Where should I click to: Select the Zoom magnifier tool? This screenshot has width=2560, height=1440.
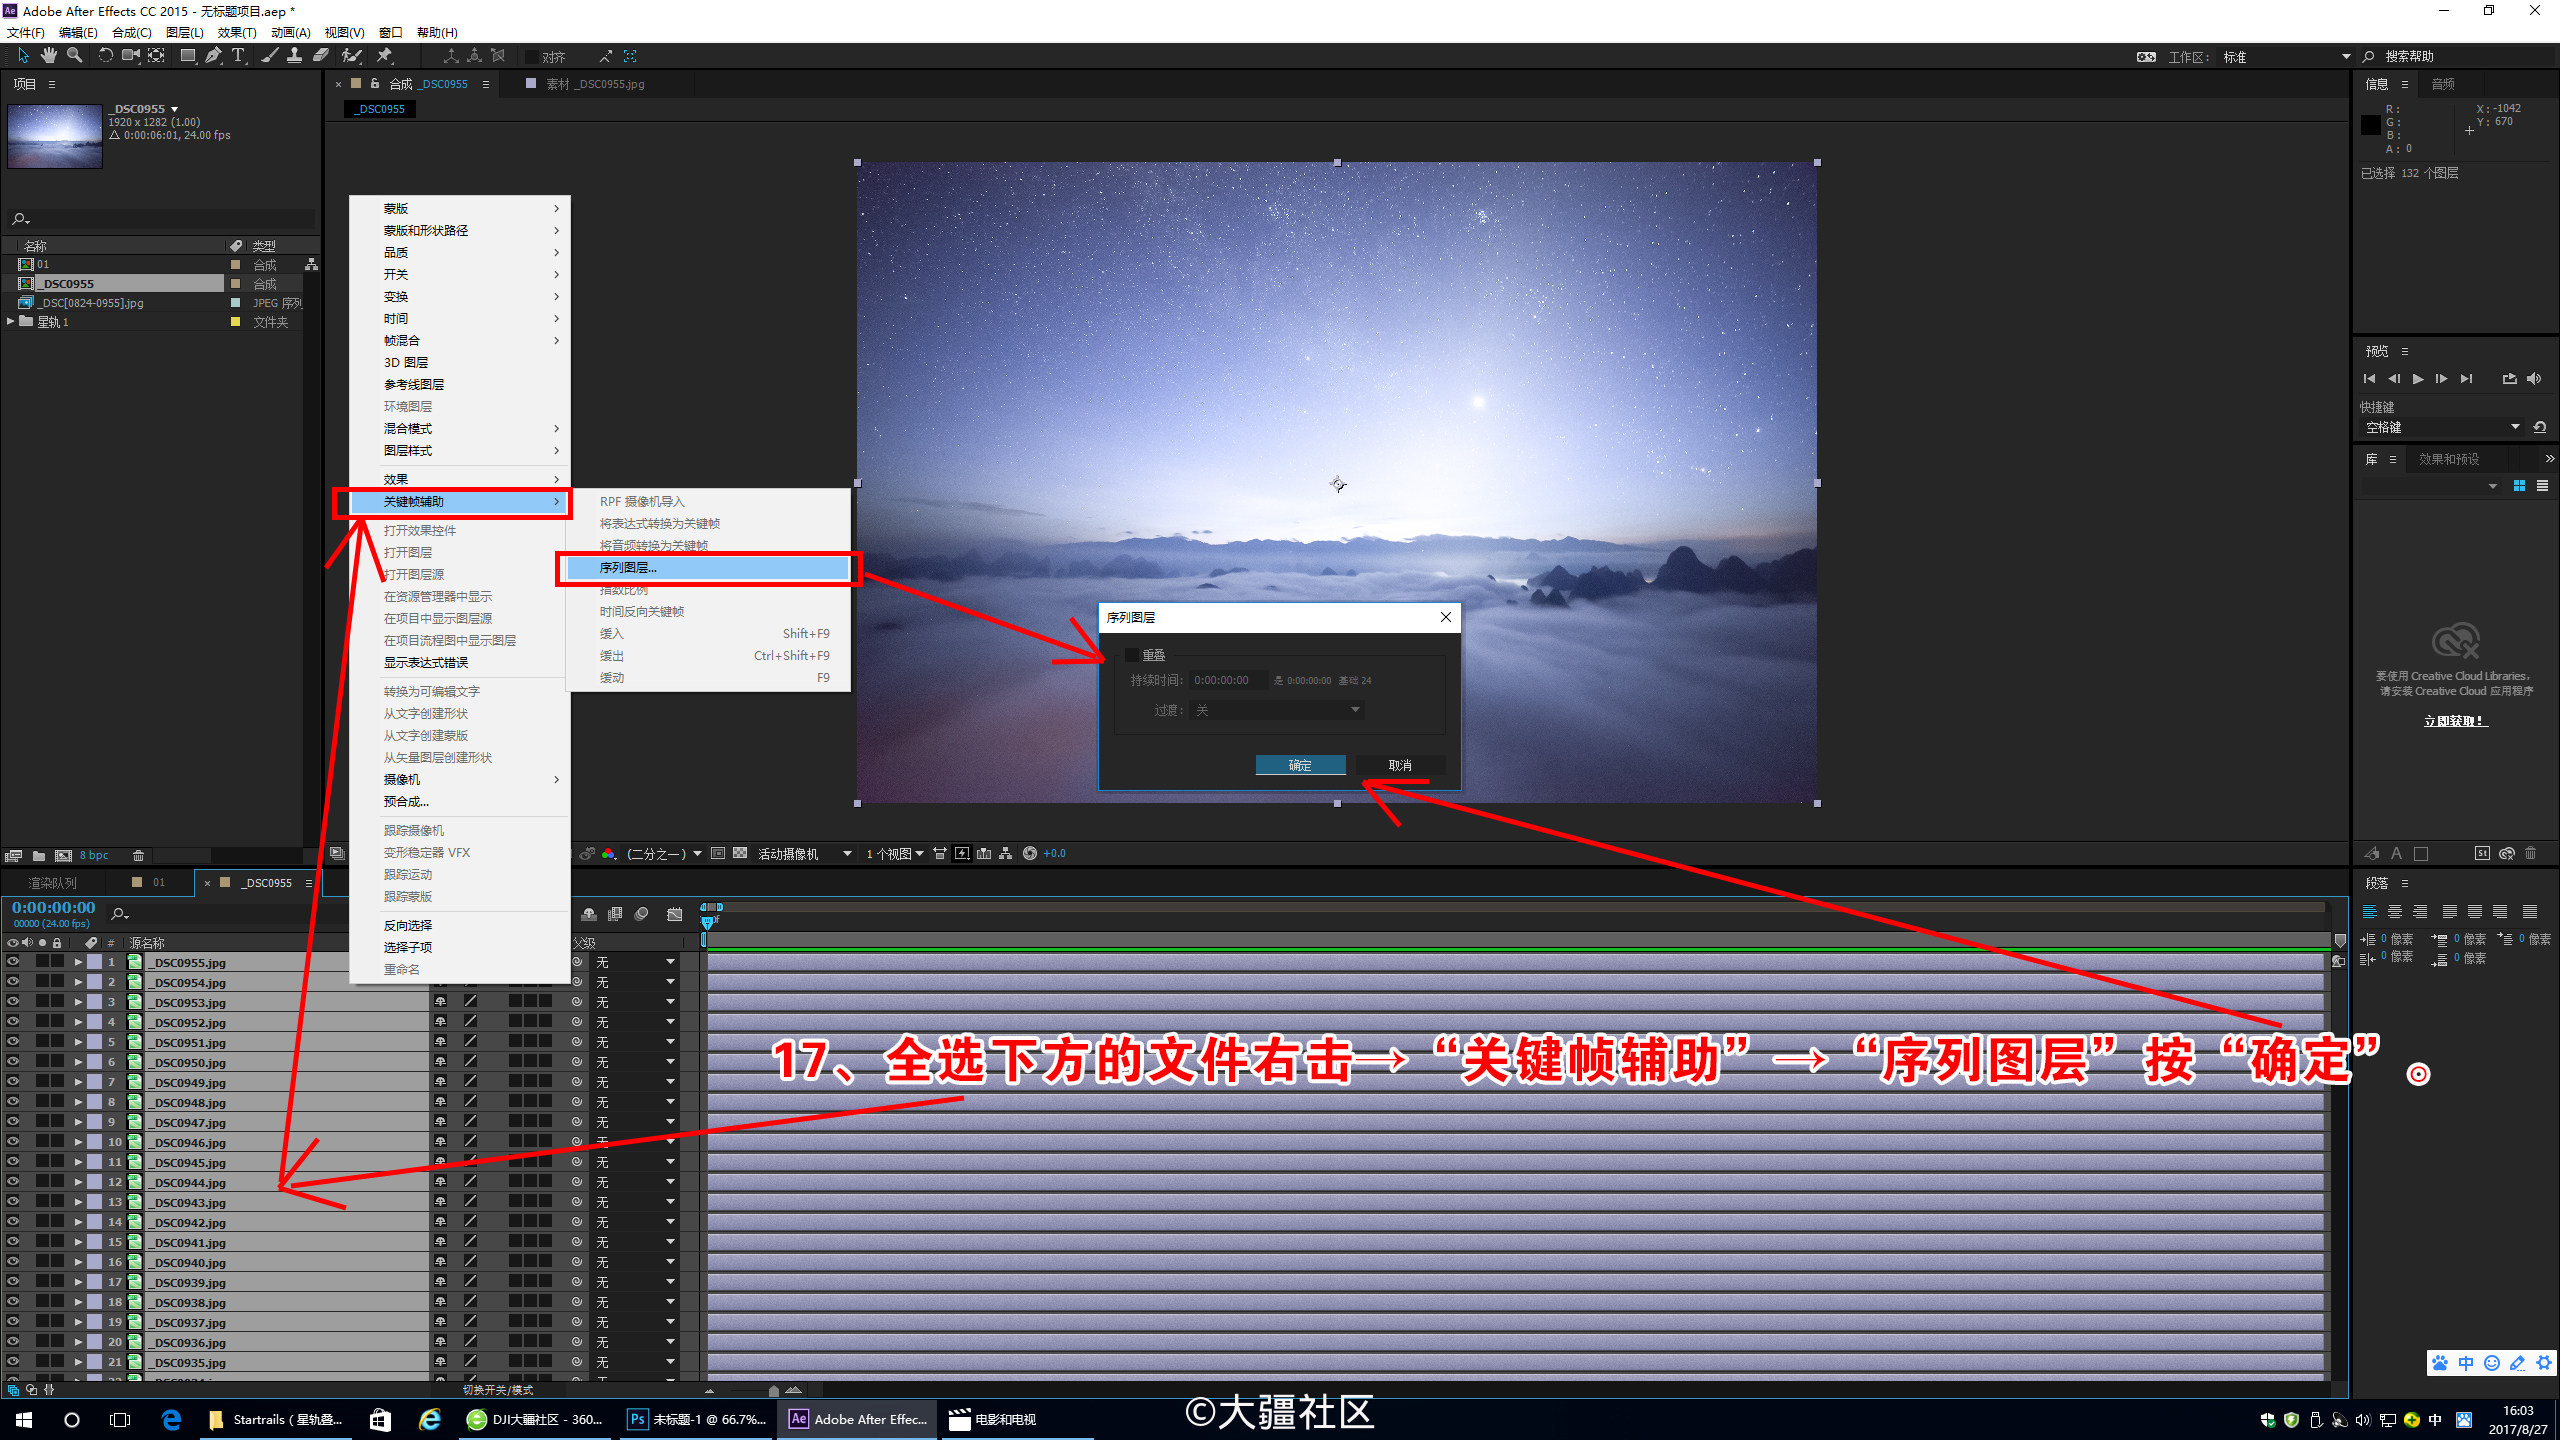click(x=74, y=56)
